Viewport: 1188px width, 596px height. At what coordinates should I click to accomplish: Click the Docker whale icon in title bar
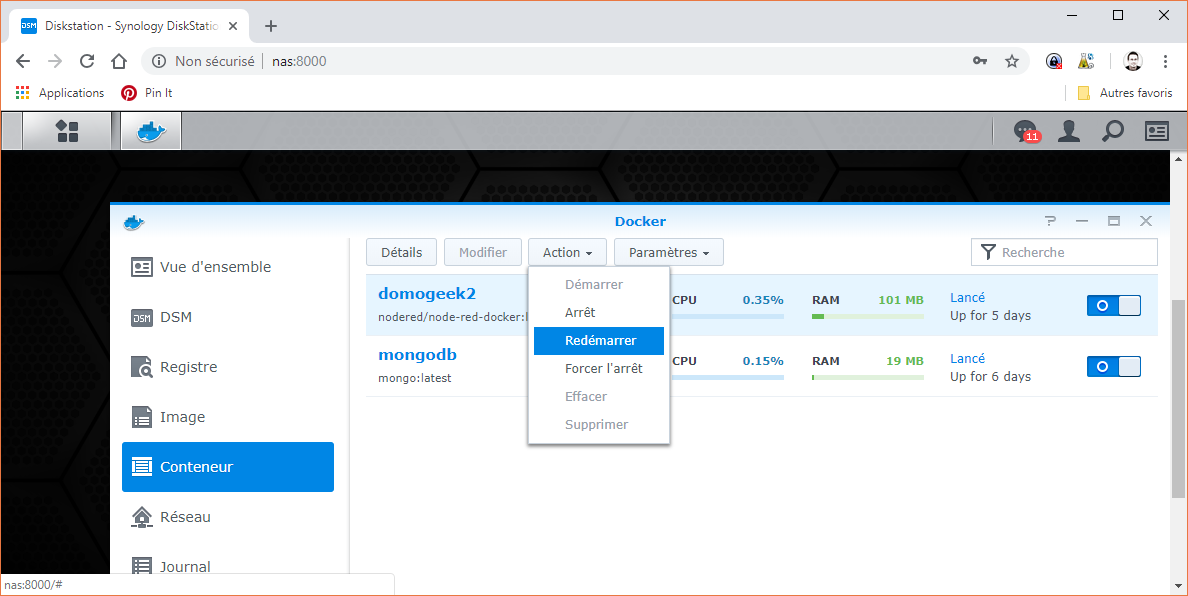pos(134,222)
